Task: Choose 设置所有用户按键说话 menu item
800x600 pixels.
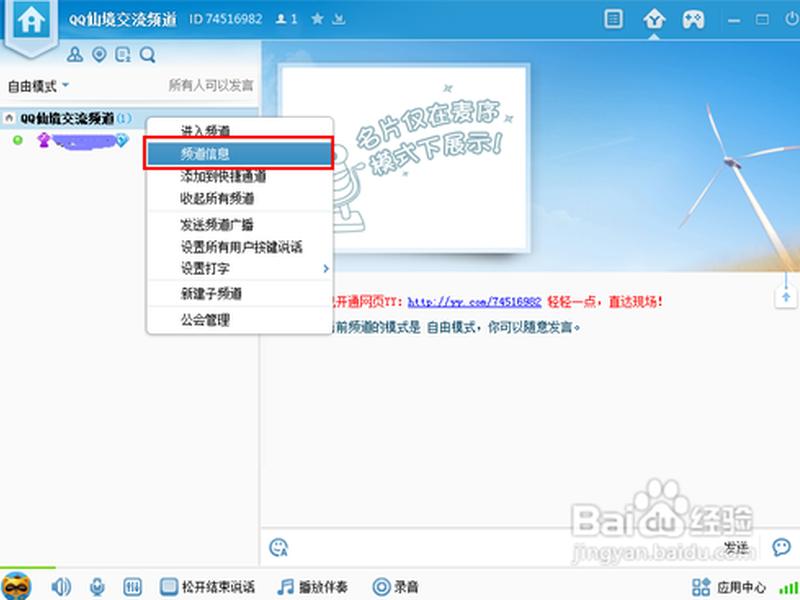Action: (240, 246)
